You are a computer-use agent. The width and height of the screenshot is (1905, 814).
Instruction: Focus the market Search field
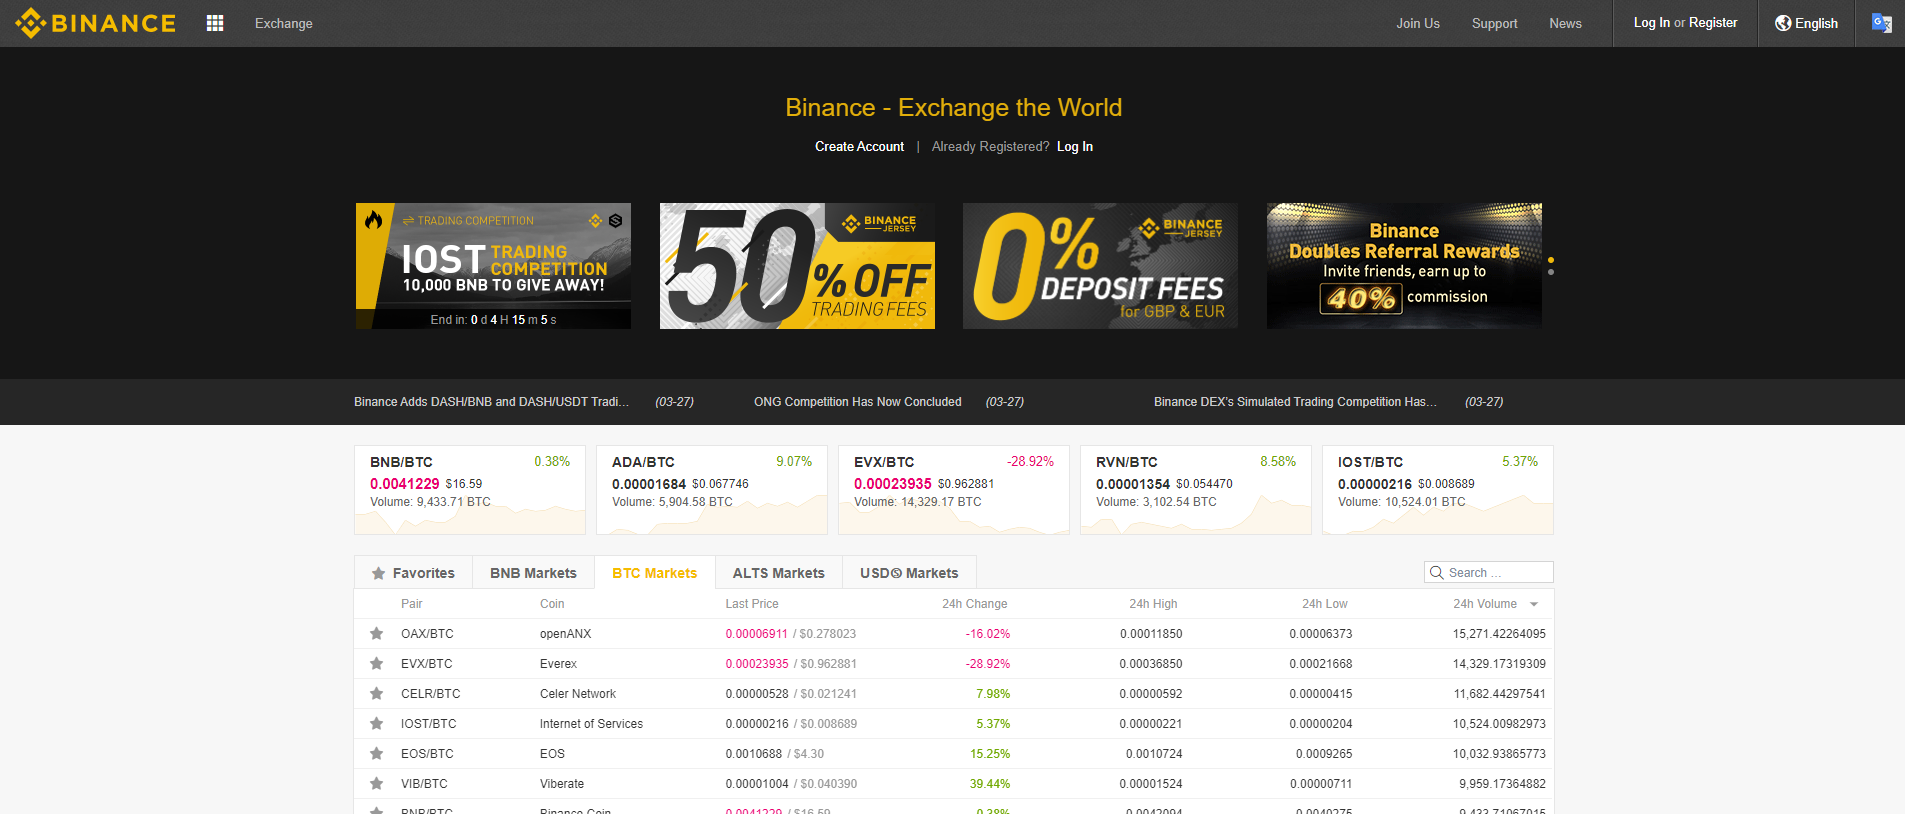click(1489, 572)
